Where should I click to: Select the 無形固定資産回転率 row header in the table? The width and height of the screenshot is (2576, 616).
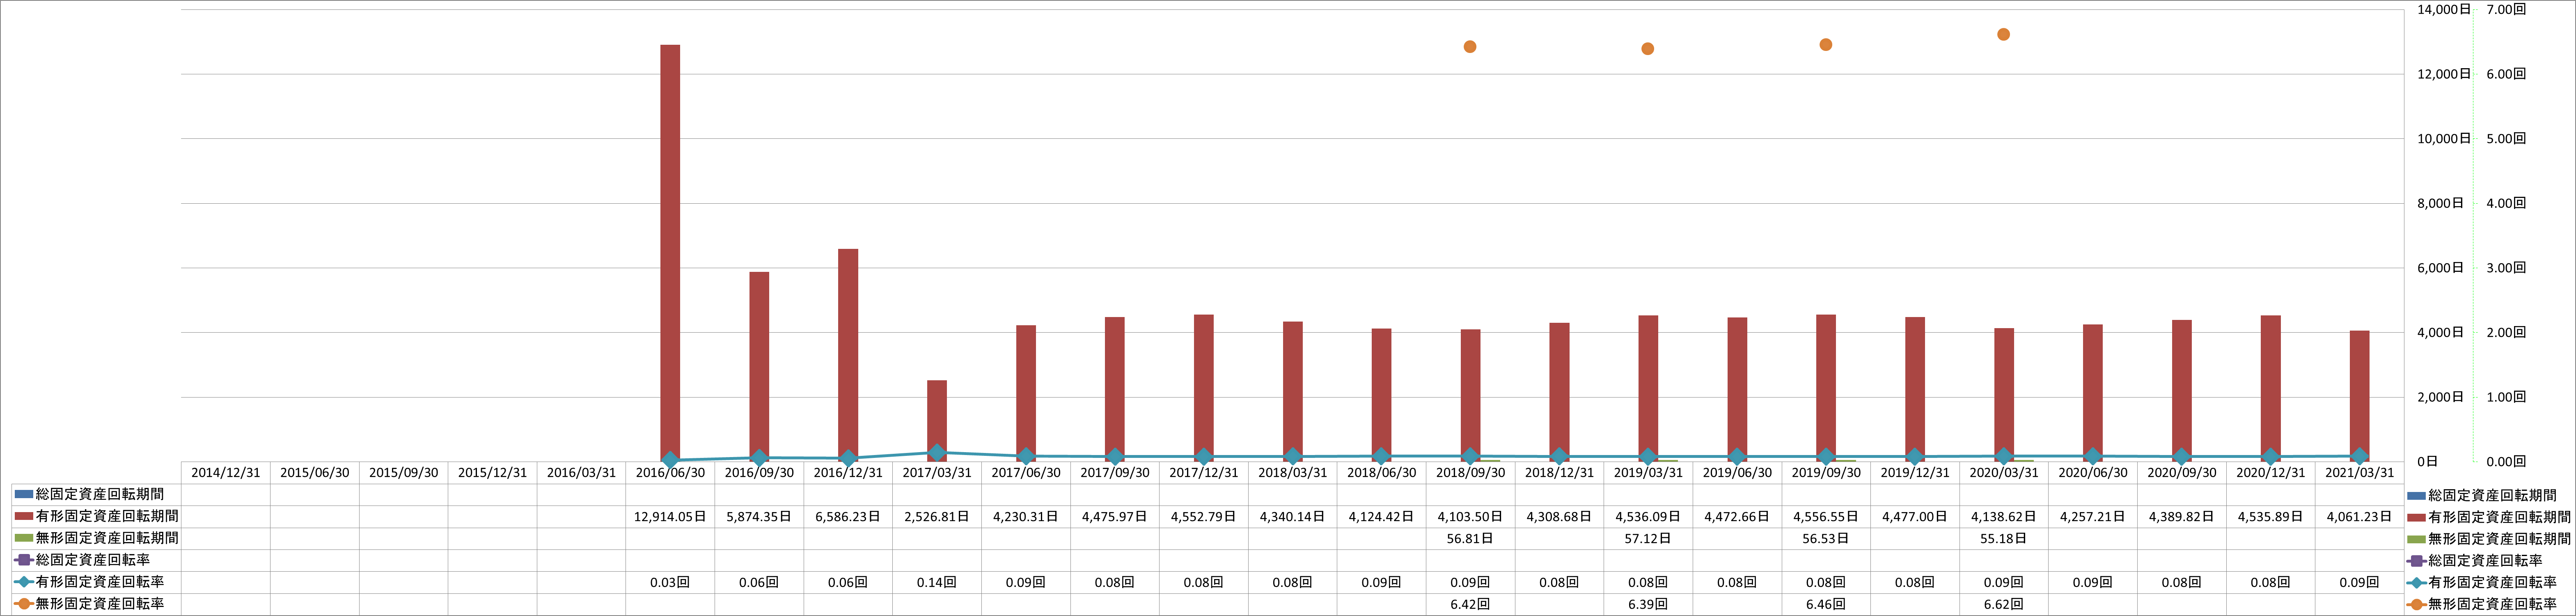tap(96, 604)
